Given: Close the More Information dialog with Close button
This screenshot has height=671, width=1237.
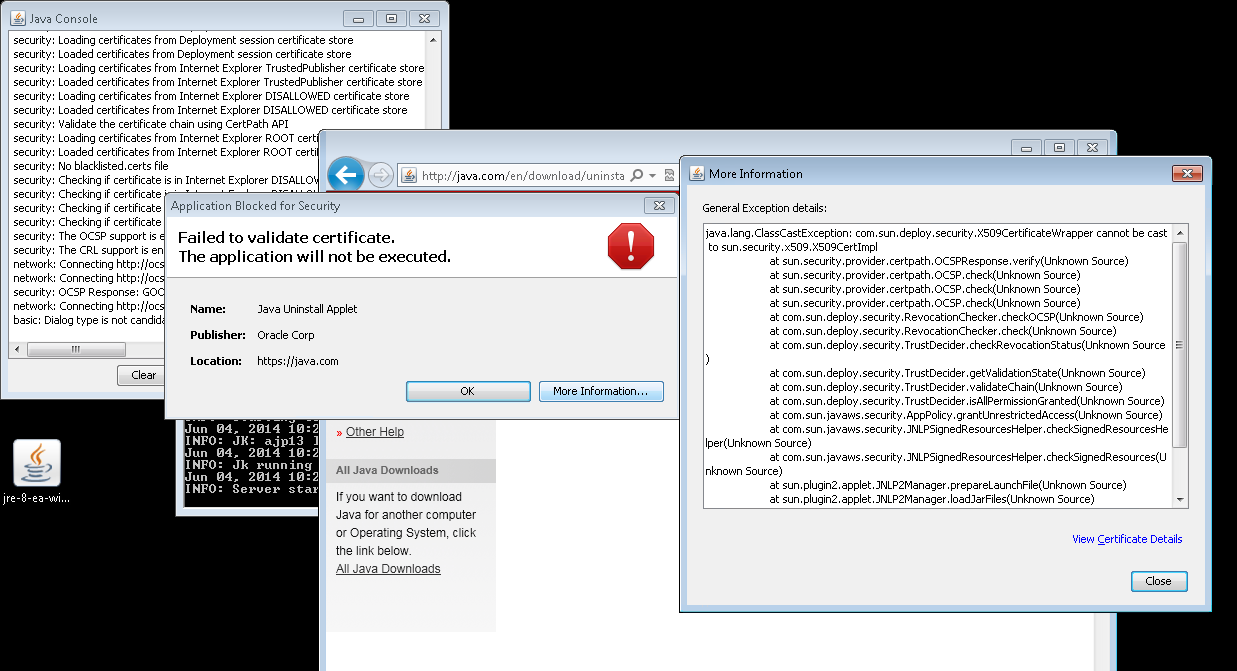Looking at the screenshot, I should [1158, 581].
